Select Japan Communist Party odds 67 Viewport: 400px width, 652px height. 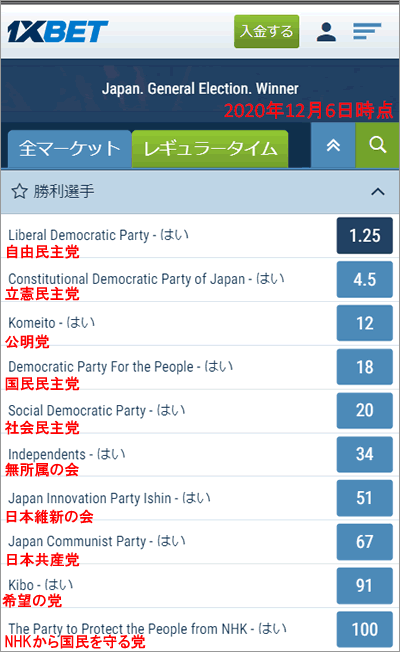click(x=364, y=542)
